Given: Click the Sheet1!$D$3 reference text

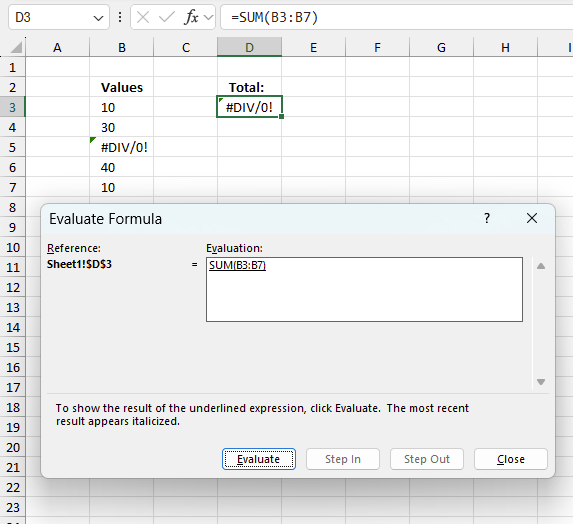Looking at the screenshot, I should tap(79, 264).
